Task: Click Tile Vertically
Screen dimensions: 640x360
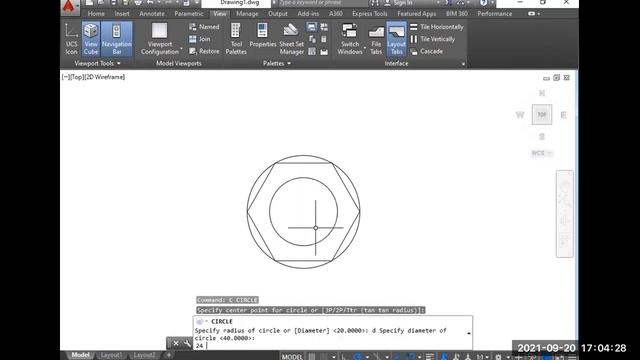Action: tap(432, 39)
